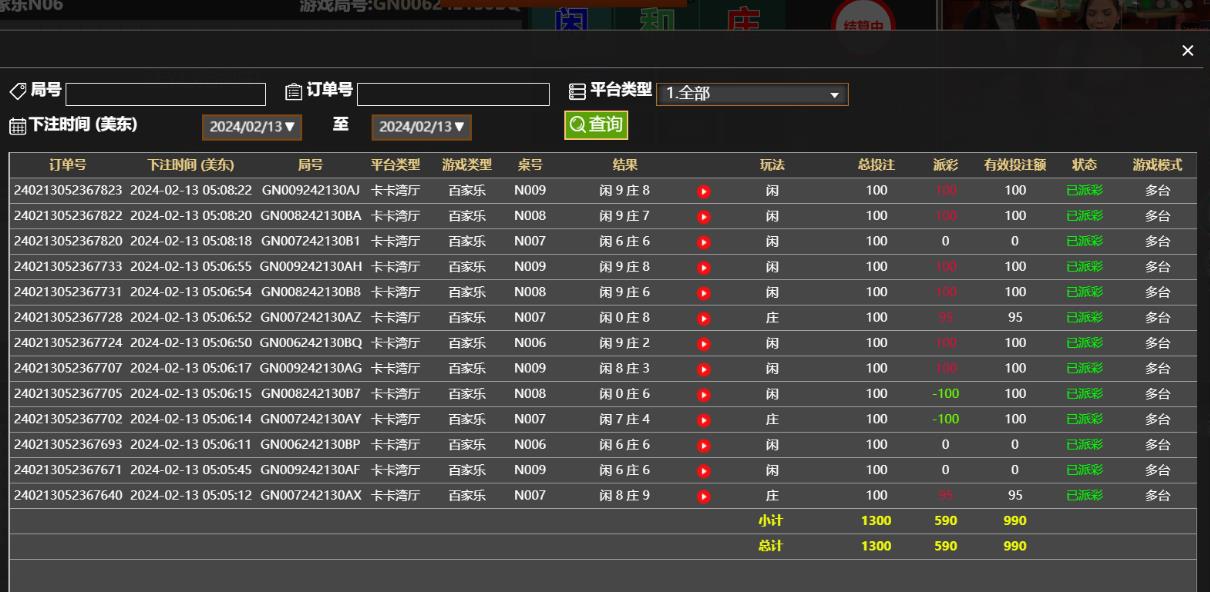Click the 结果 column header

tap(625, 165)
